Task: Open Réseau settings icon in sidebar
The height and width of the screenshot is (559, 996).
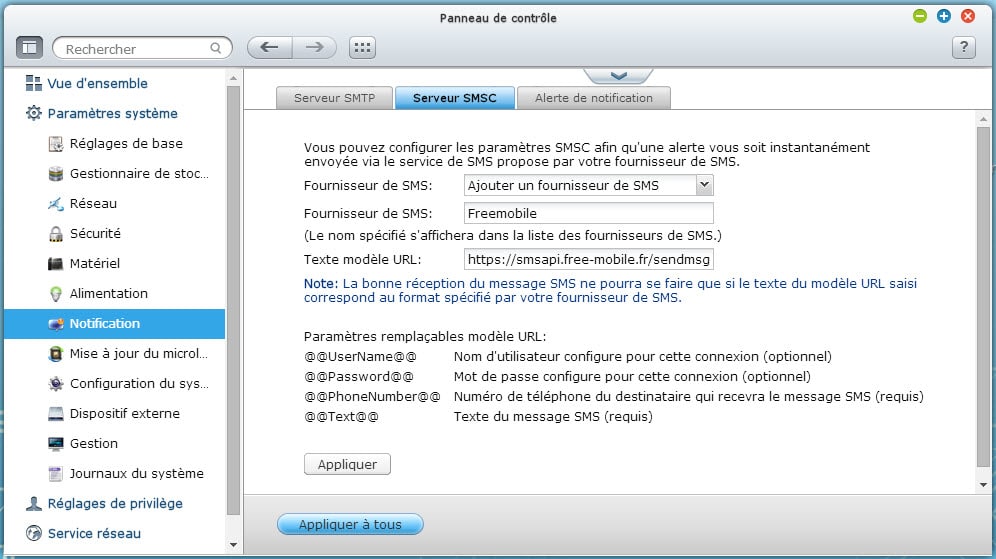Action: pos(57,204)
